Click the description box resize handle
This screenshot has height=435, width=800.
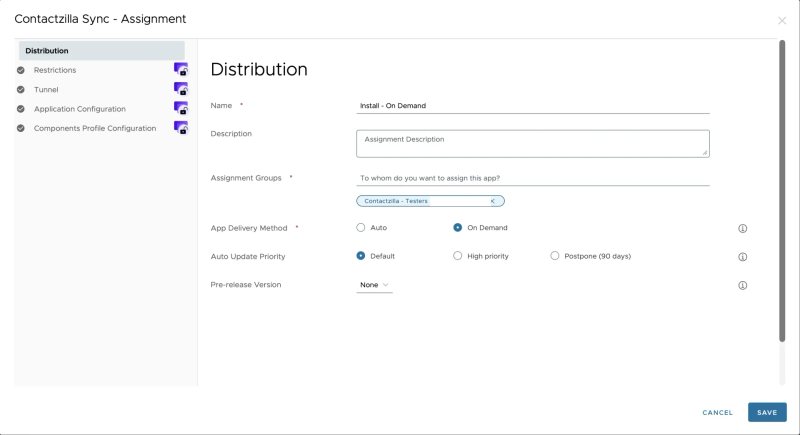tap(705, 152)
